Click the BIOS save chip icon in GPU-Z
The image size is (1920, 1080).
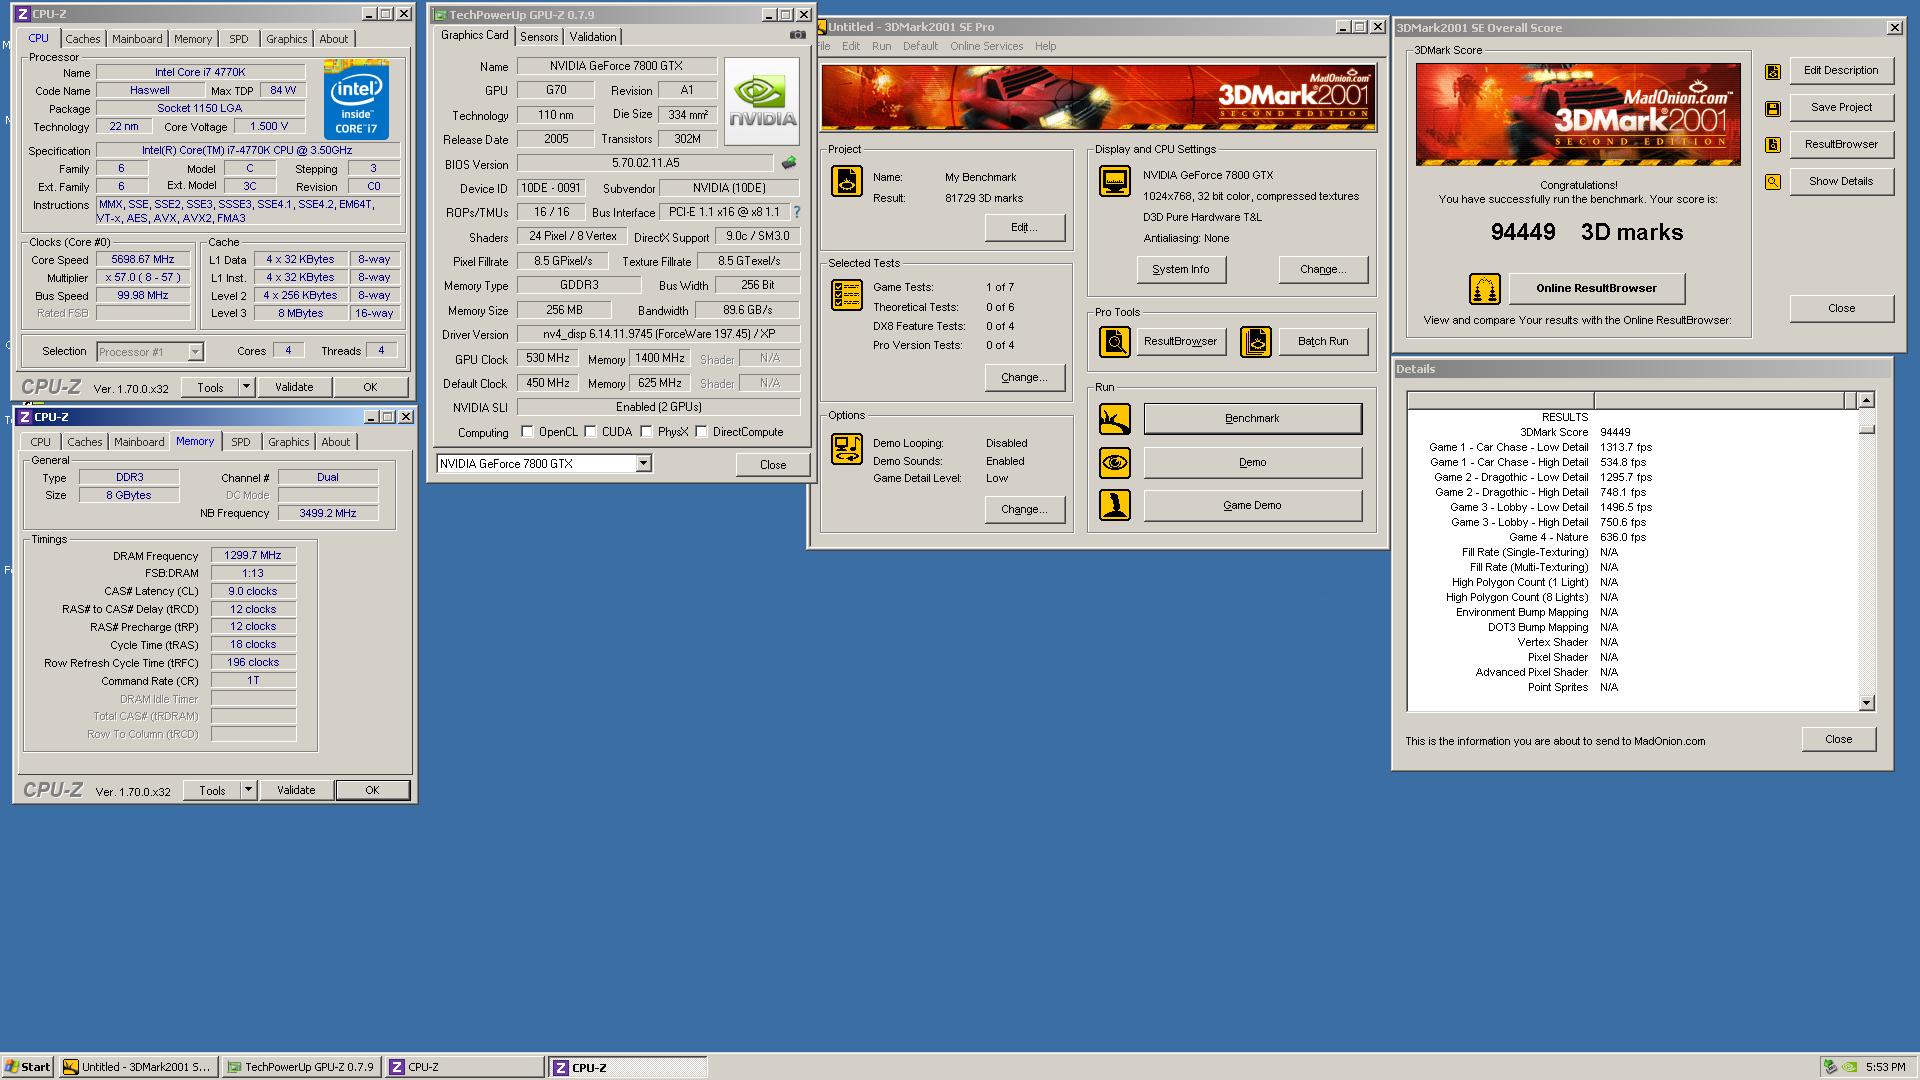[x=789, y=163]
